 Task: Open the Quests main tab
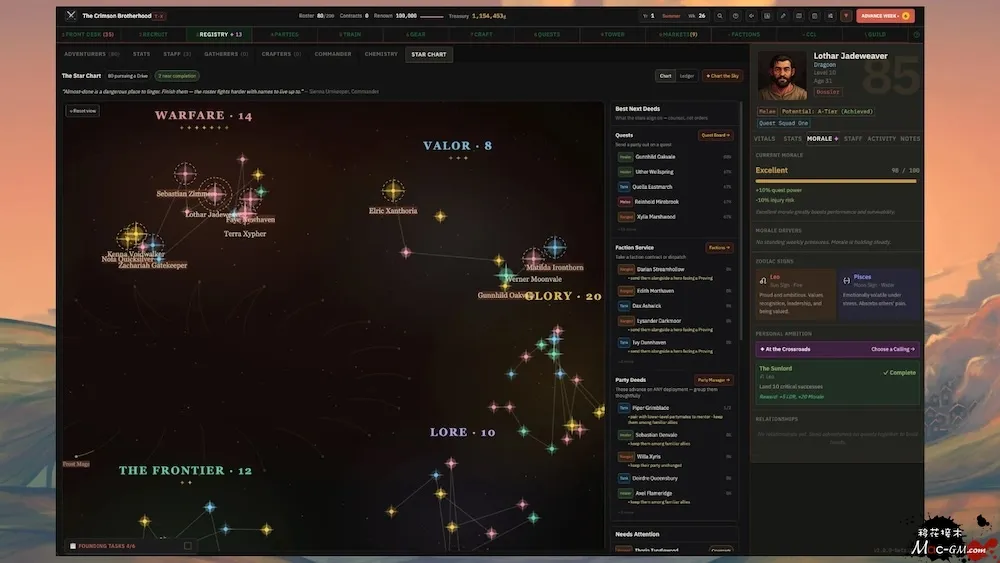[x=547, y=34]
